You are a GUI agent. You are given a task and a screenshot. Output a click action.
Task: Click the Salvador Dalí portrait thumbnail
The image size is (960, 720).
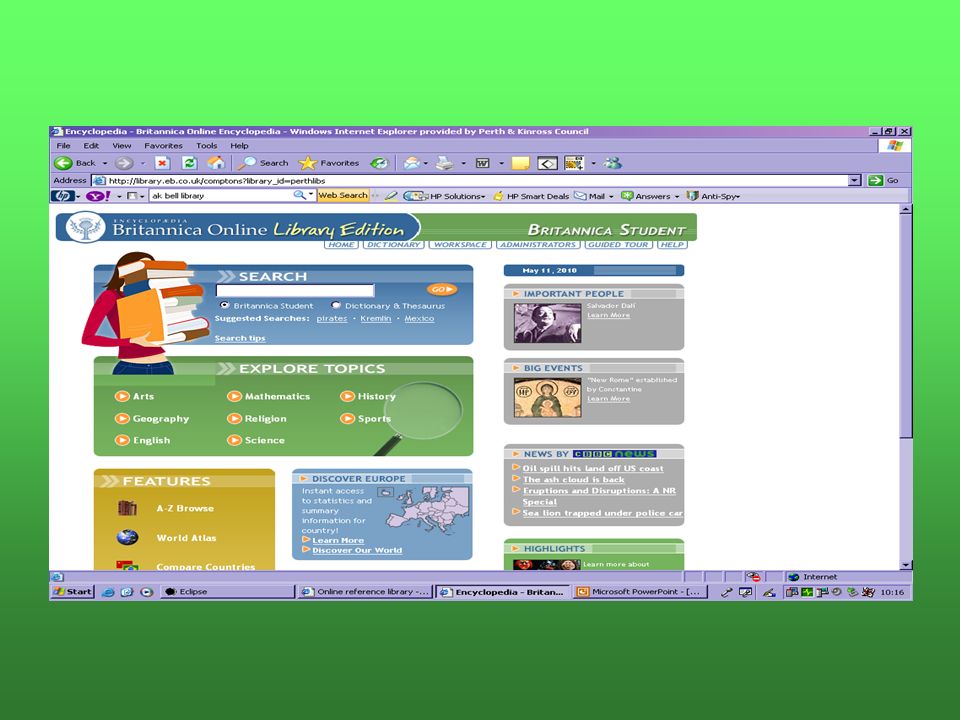coord(547,323)
